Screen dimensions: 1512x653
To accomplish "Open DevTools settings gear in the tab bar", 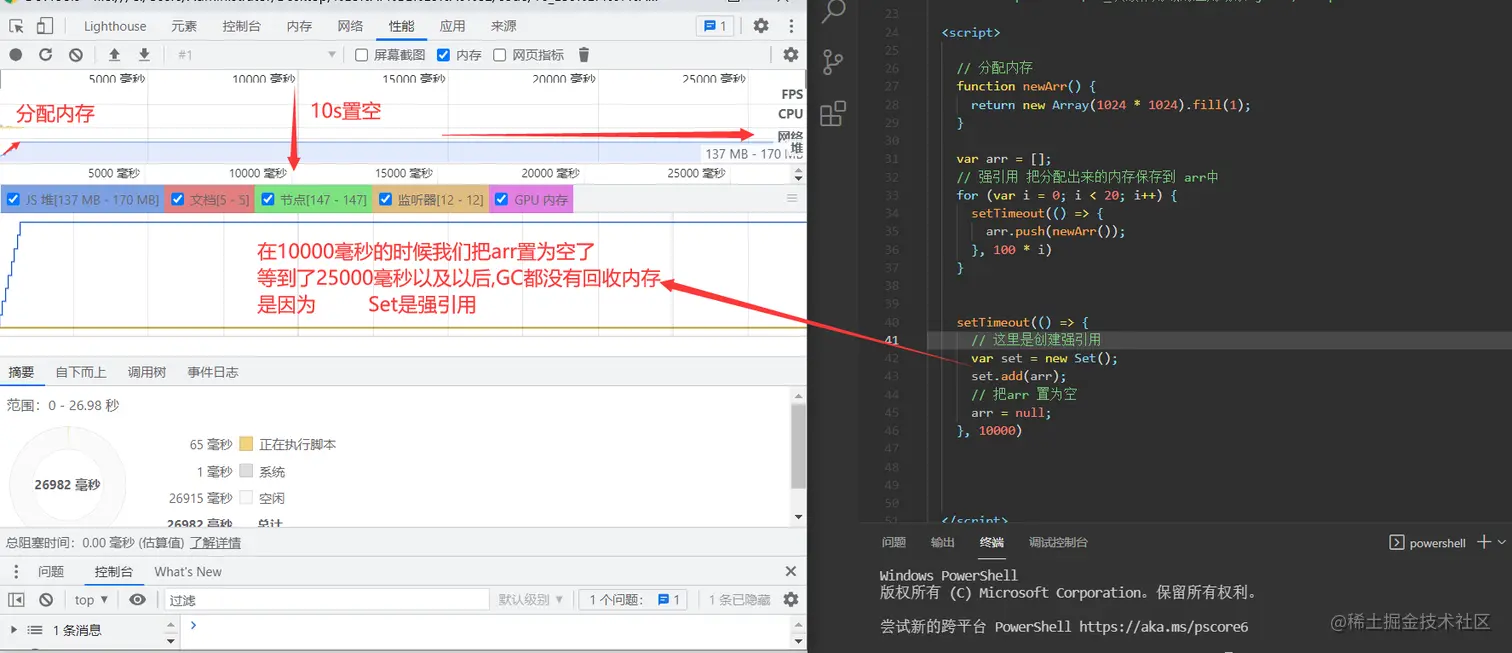I will click(x=761, y=26).
